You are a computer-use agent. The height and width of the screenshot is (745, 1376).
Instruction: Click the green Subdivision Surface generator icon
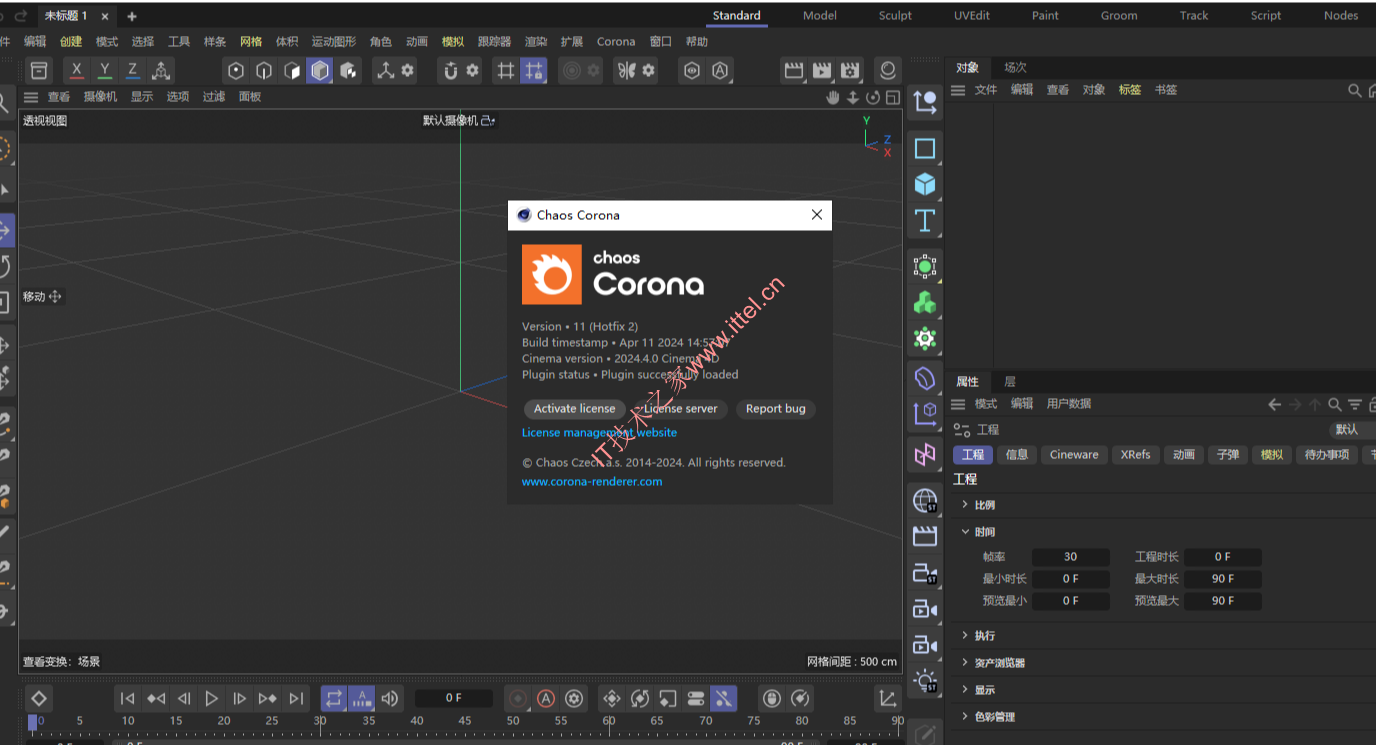925,266
